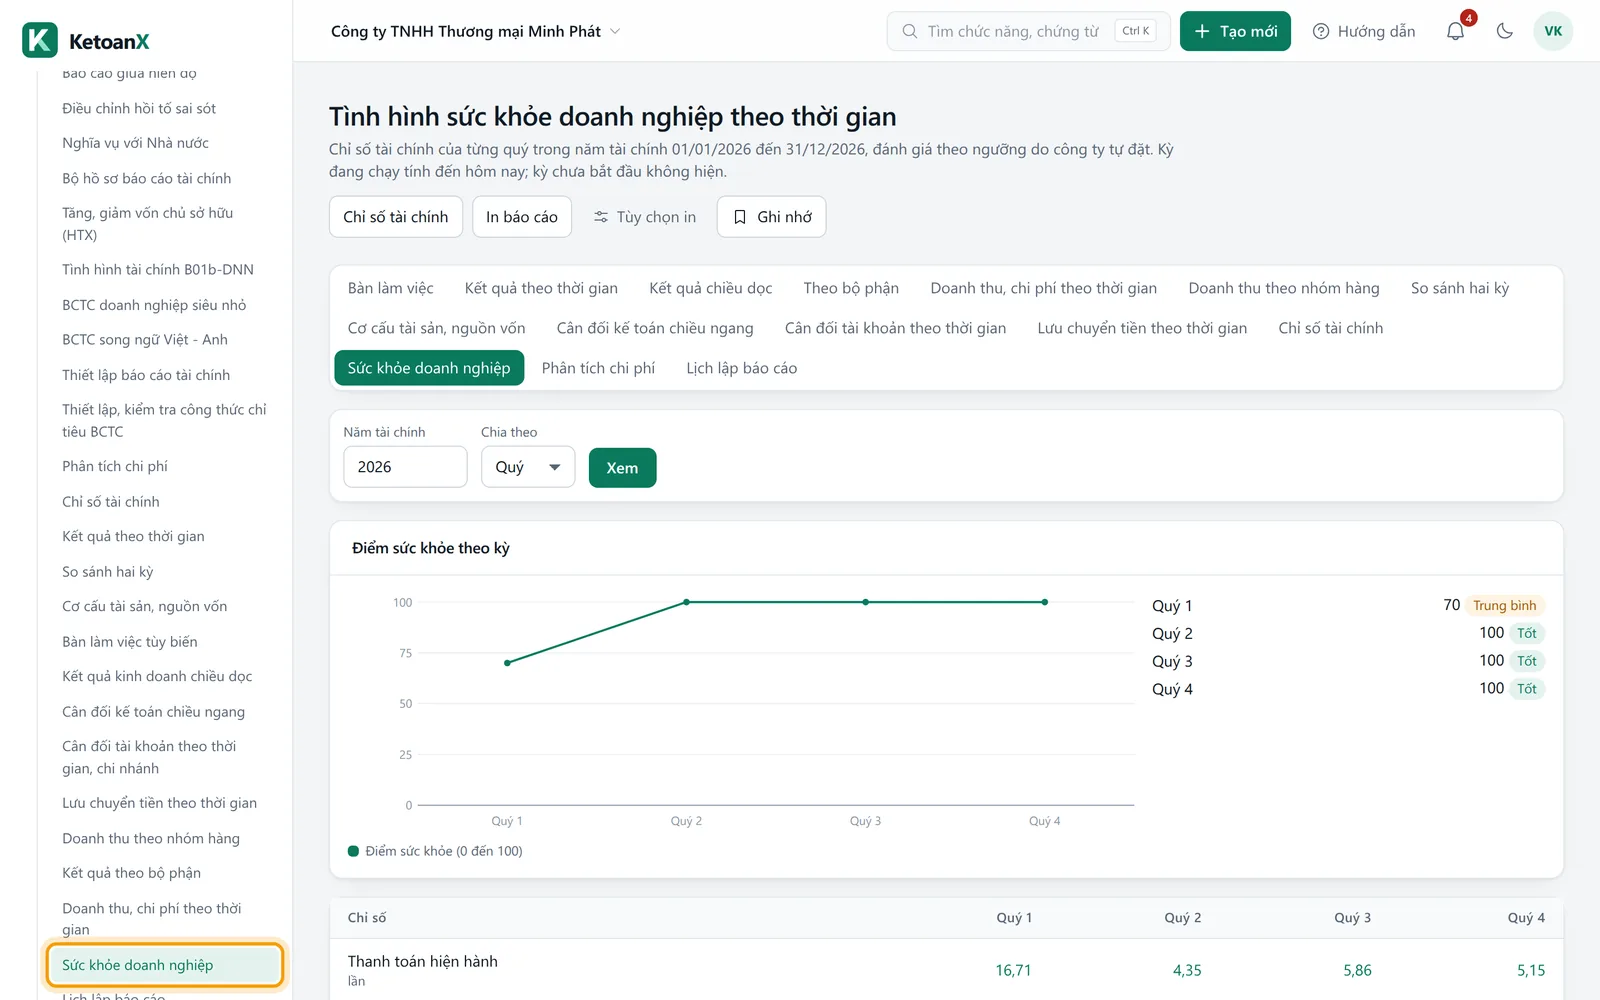Click the Năm tài chính input field

(x=405, y=467)
